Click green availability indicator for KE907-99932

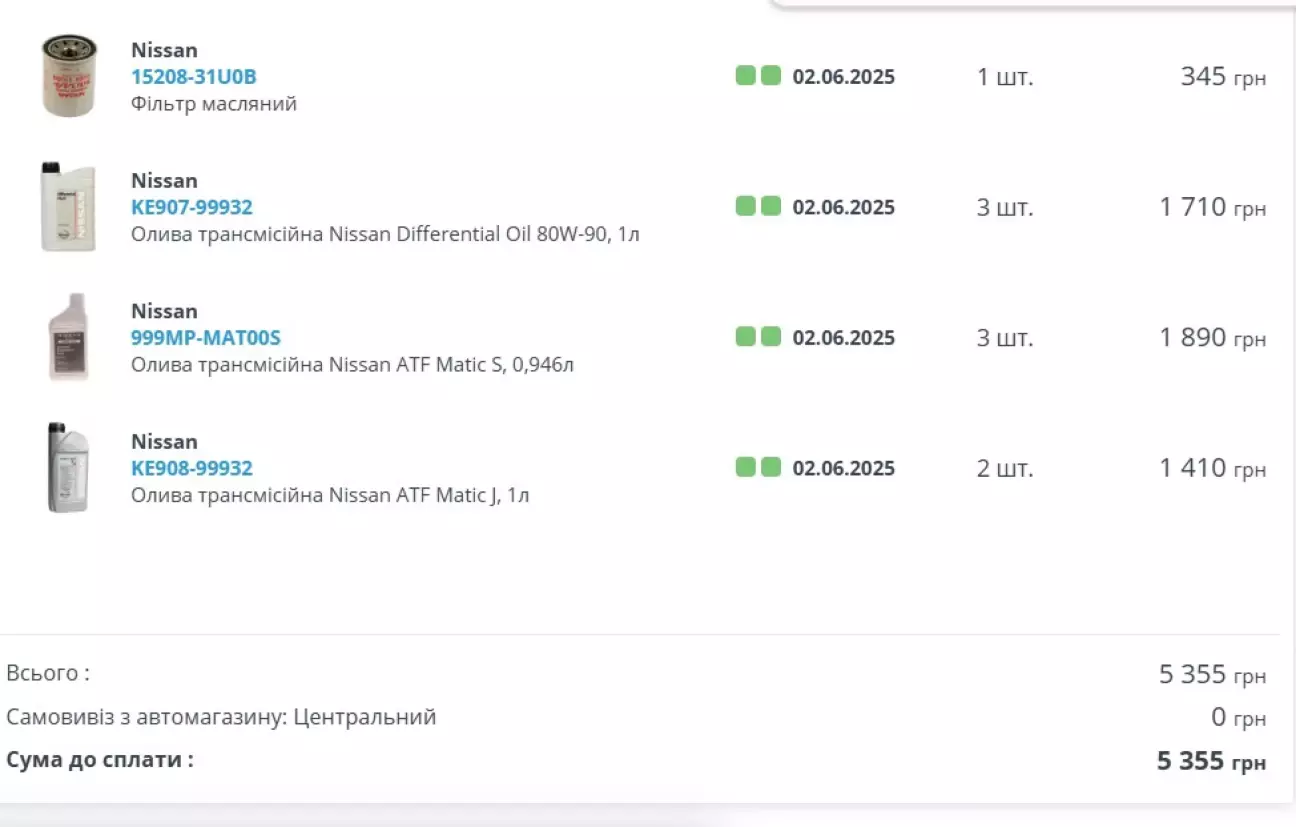coord(758,206)
